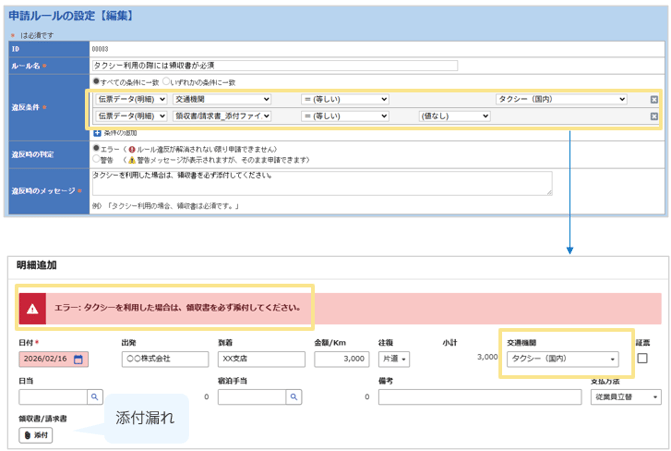Open second row 伝票データ(明細) dropdown
671x451 pixels.
click(131, 116)
